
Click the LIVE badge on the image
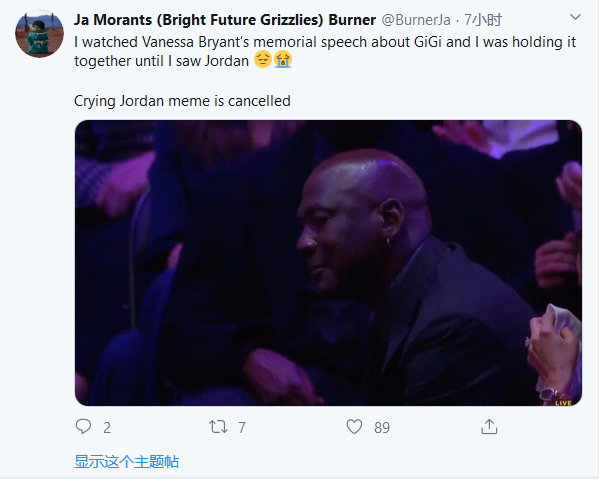click(x=563, y=402)
